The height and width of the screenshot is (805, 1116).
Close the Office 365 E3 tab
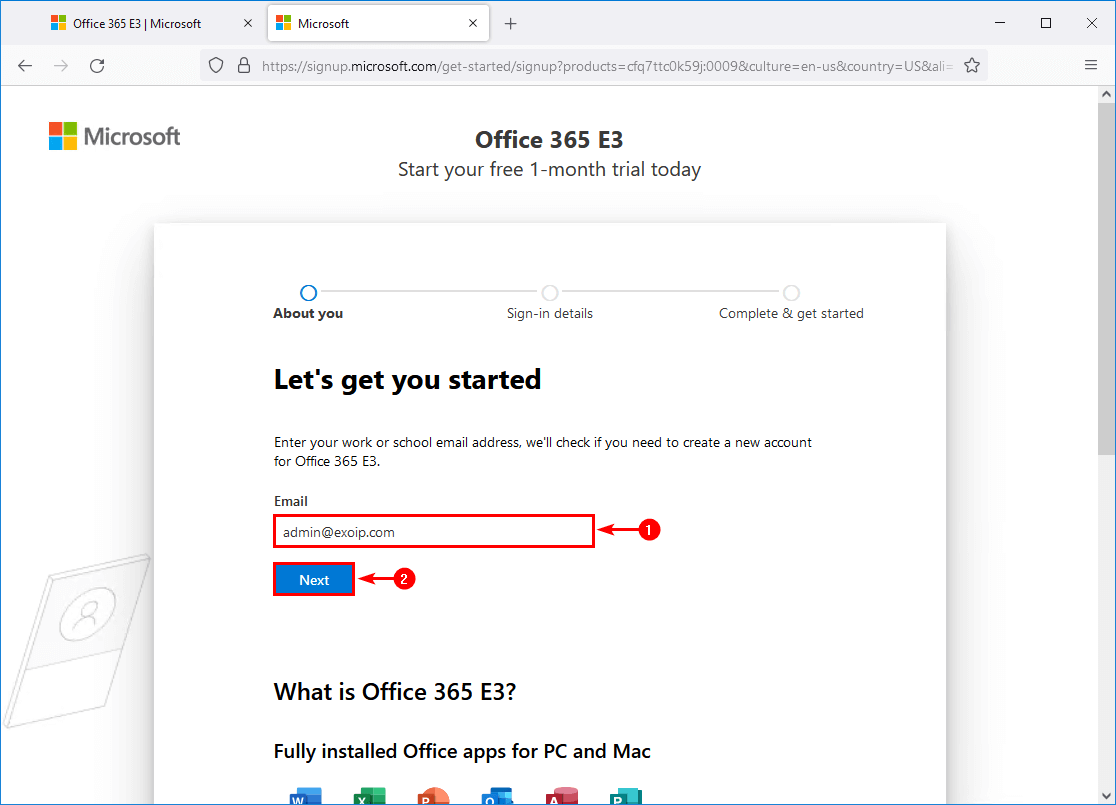coord(248,23)
